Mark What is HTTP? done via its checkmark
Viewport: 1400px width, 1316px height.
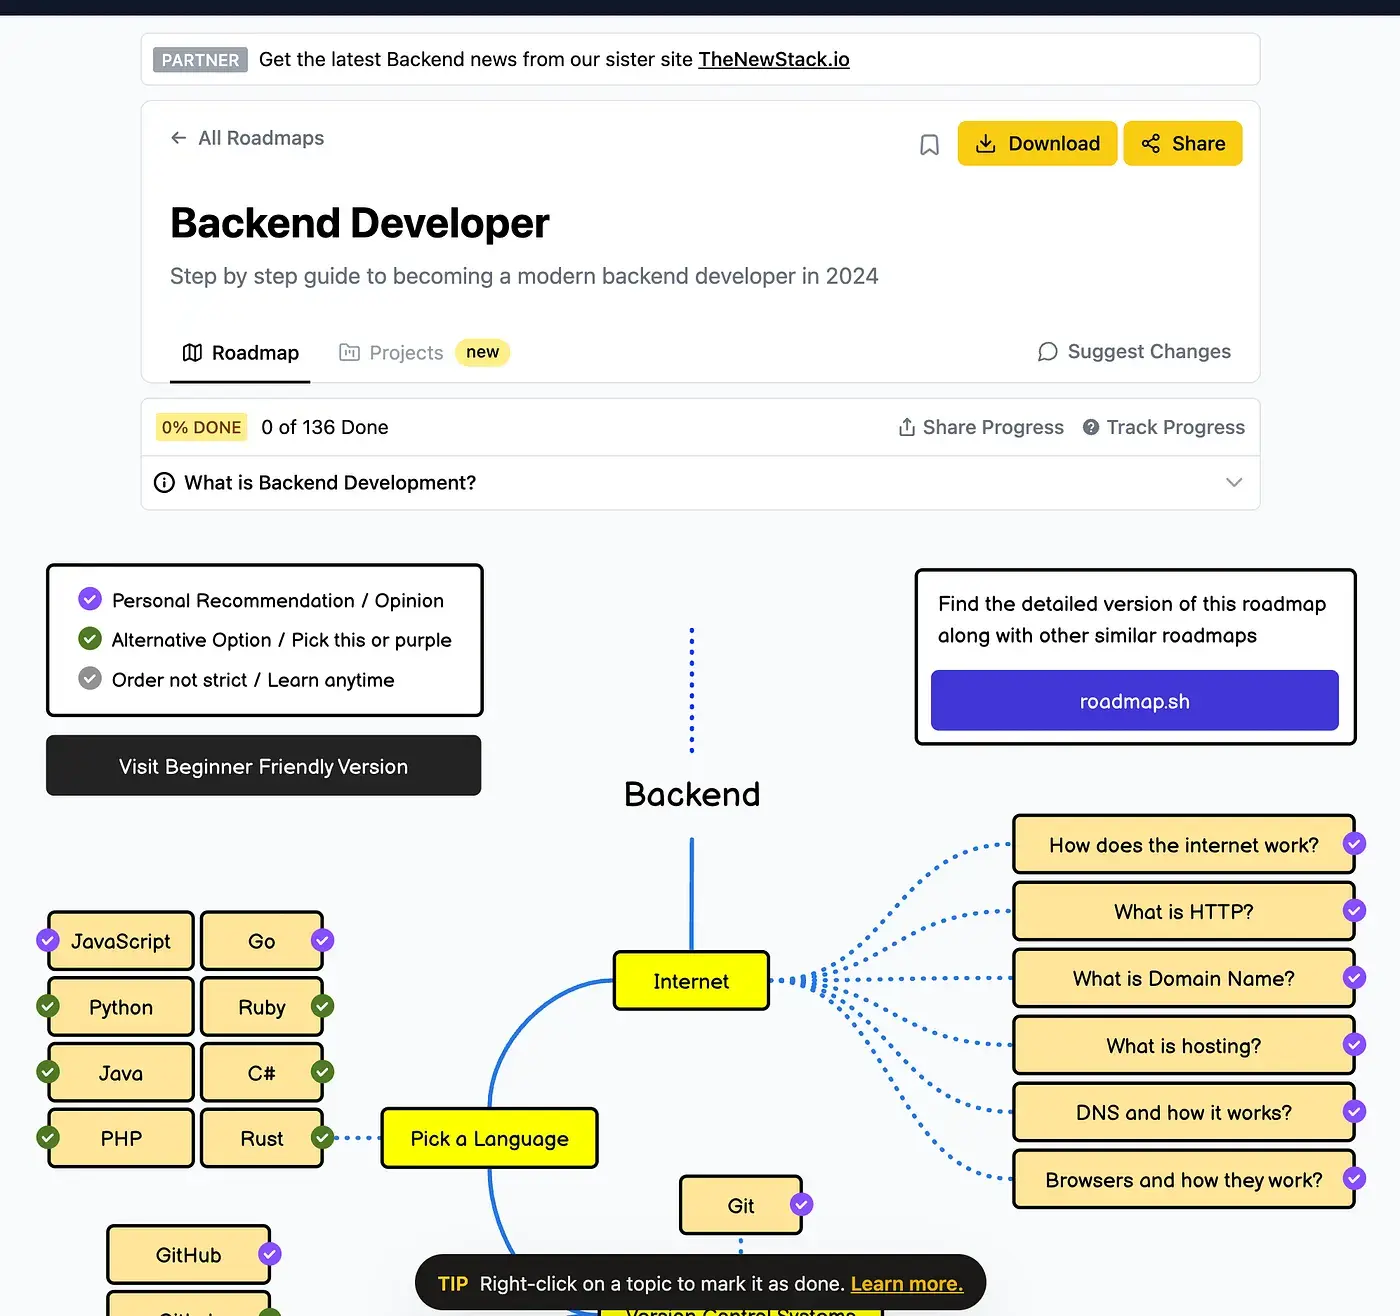1355,911
